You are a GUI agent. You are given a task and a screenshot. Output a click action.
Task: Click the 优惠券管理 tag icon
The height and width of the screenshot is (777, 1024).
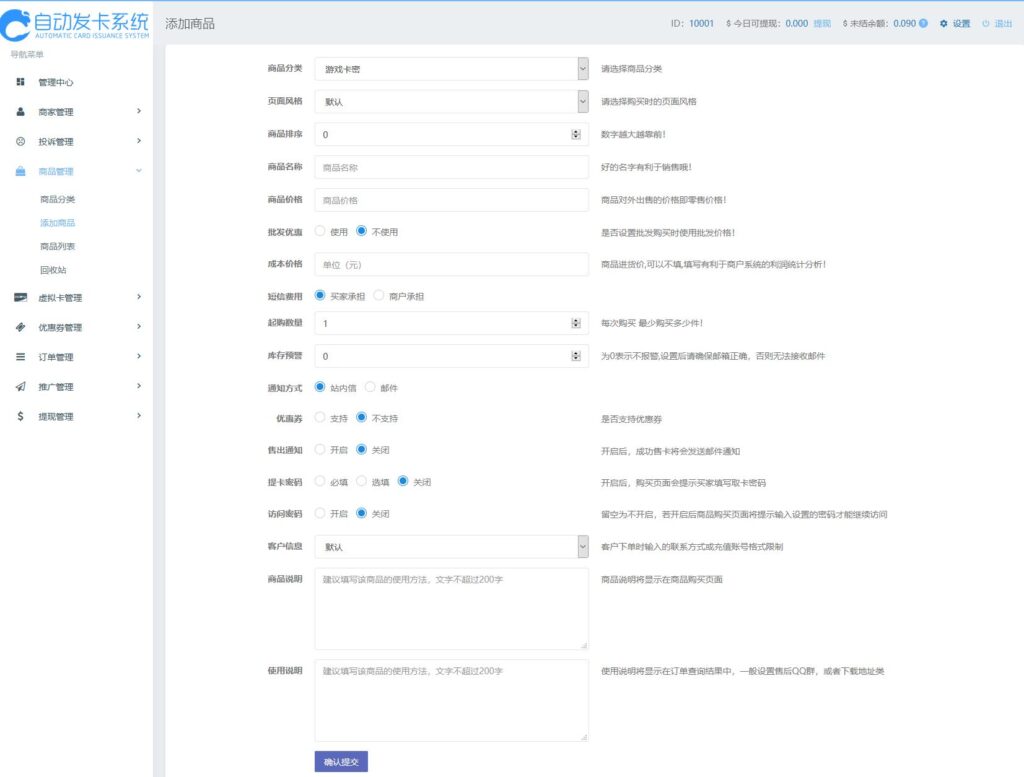[20, 327]
